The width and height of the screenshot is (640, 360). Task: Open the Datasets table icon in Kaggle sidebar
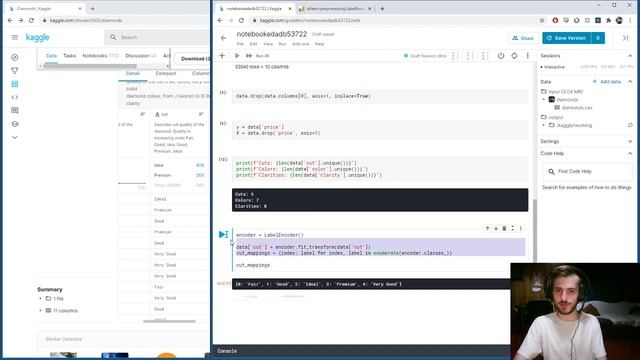point(15,84)
